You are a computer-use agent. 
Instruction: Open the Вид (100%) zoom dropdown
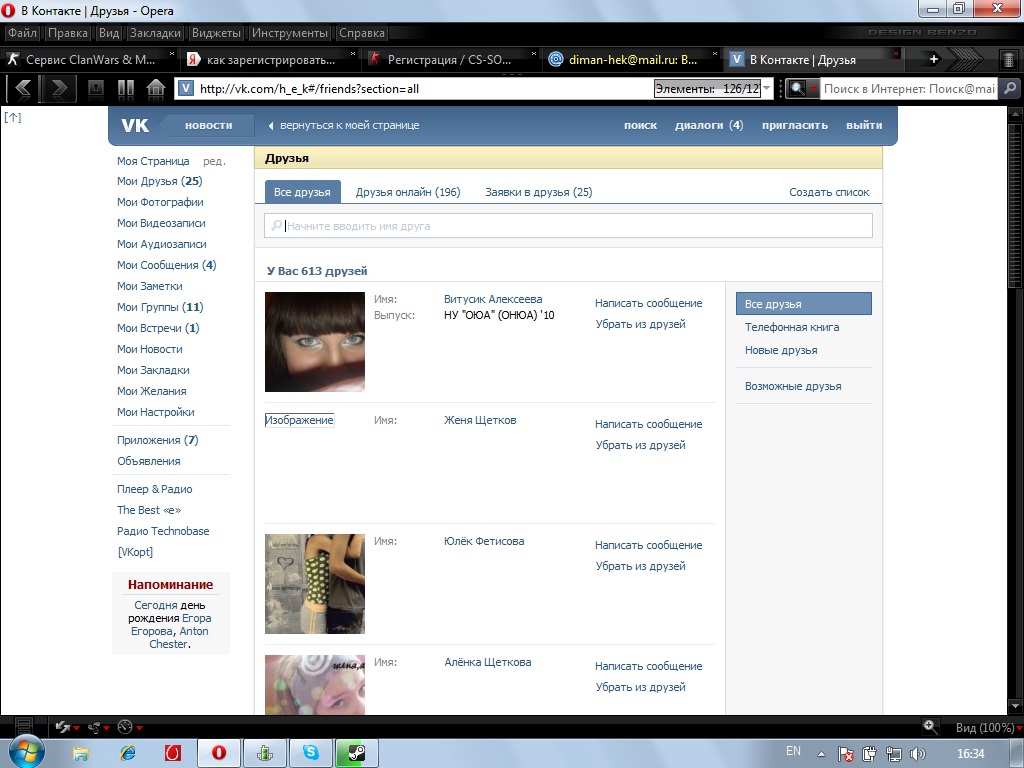tap(987, 727)
